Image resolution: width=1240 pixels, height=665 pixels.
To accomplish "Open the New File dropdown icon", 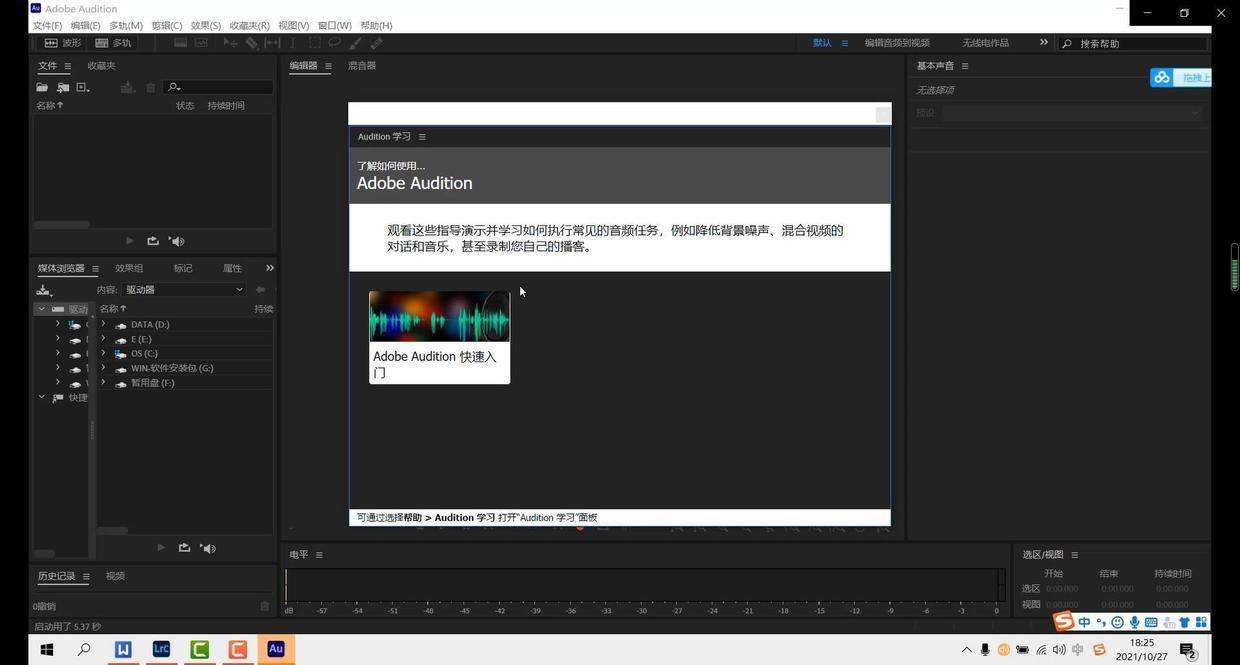I will pyautogui.click(x=83, y=88).
